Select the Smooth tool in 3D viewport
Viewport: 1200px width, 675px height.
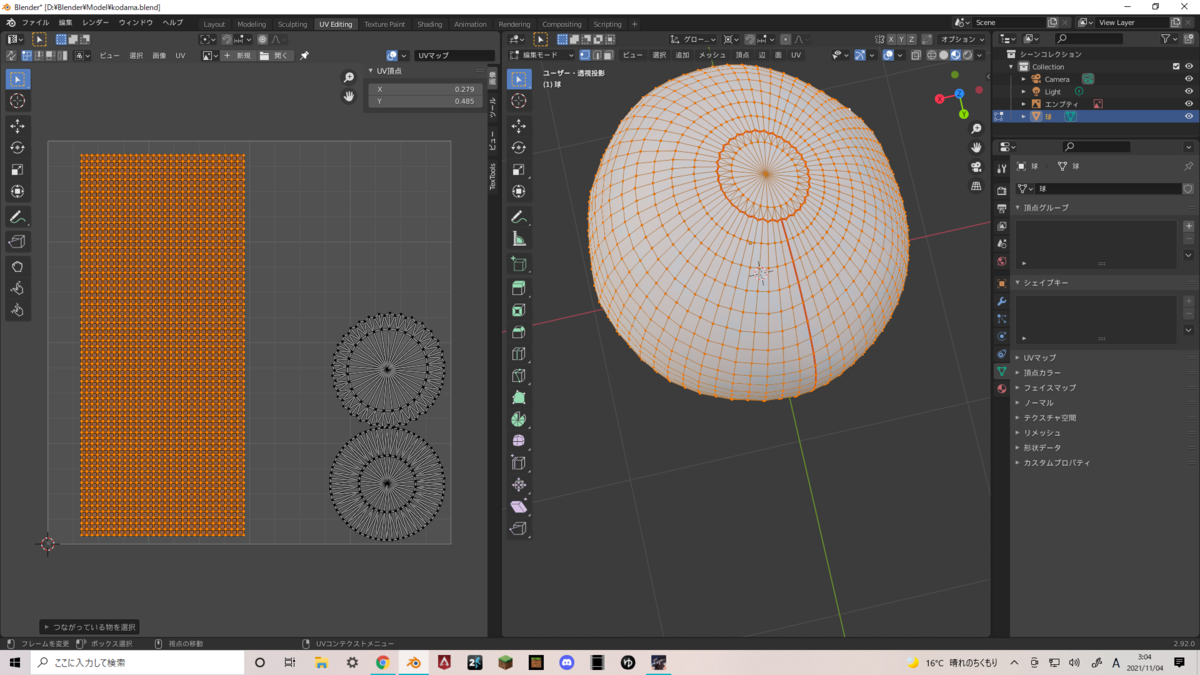click(519, 441)
